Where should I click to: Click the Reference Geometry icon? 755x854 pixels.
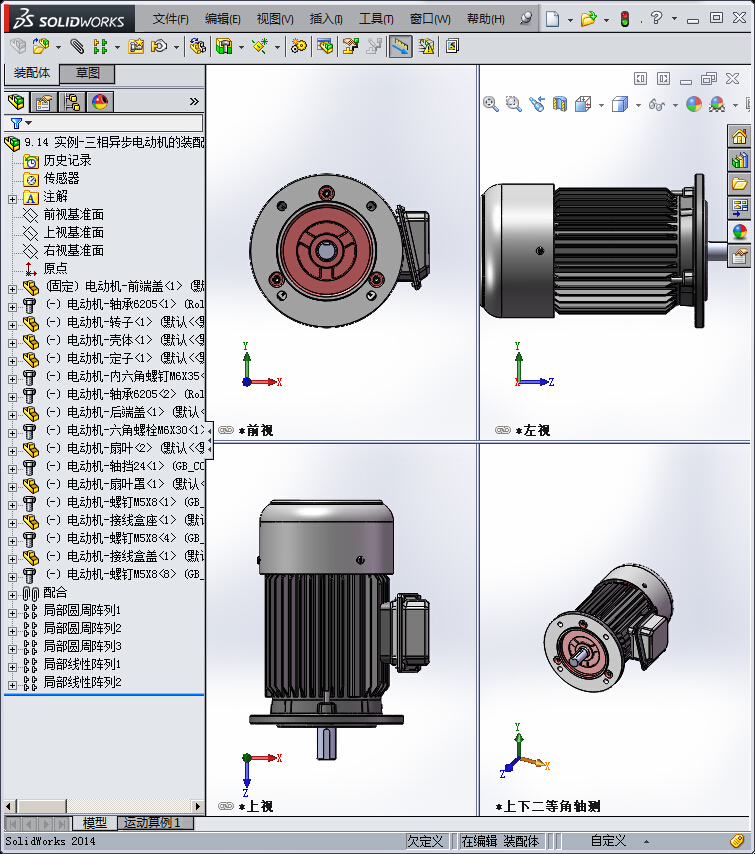point(260,47)
